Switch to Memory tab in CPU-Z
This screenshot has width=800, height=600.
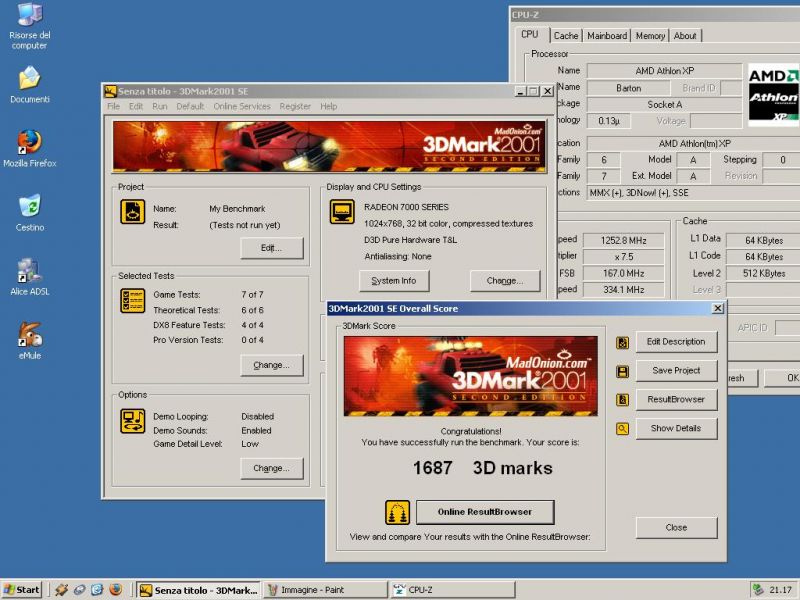650,36
